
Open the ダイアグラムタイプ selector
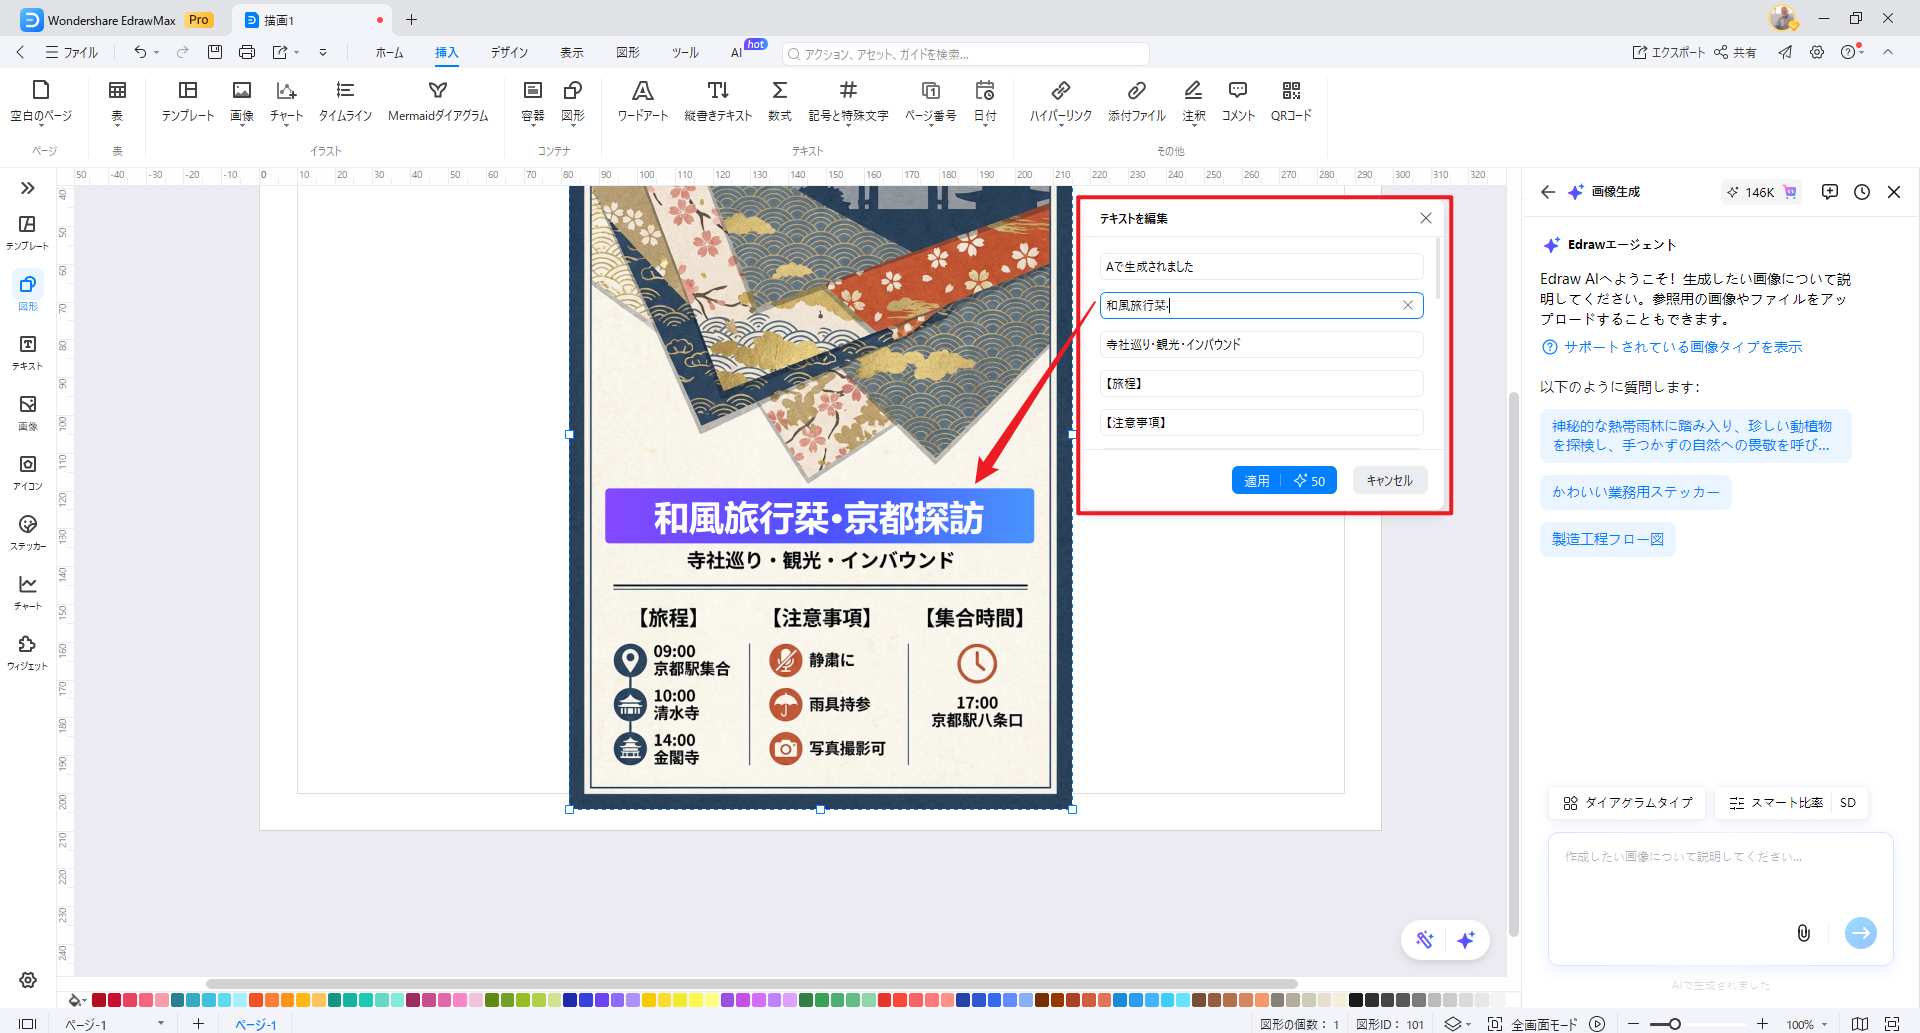1628,803
